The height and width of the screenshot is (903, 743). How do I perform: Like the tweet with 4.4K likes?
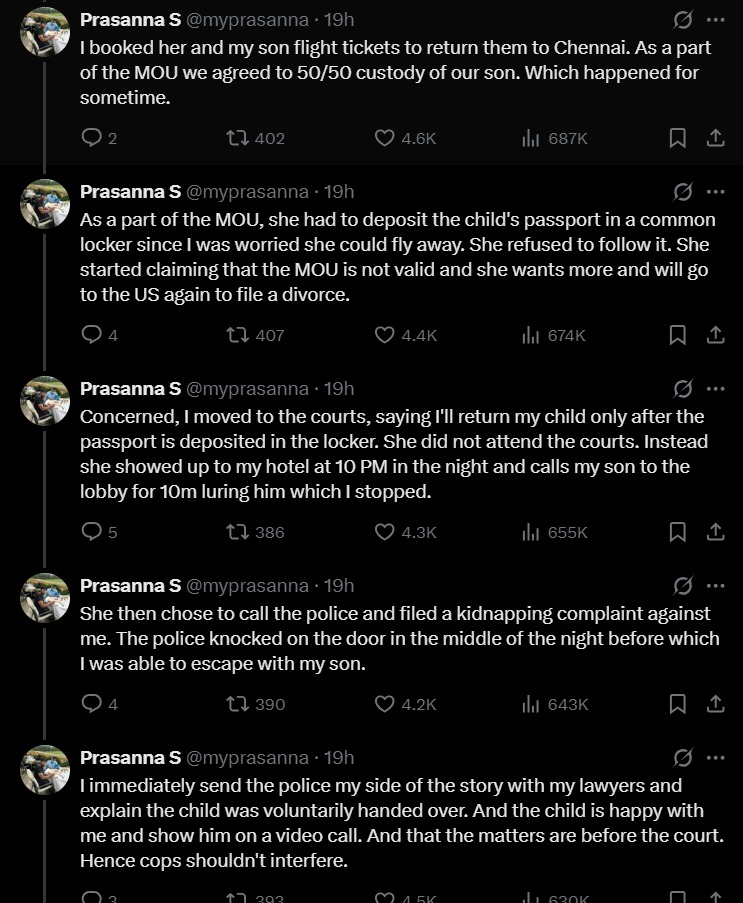click(x=385, y=335)
